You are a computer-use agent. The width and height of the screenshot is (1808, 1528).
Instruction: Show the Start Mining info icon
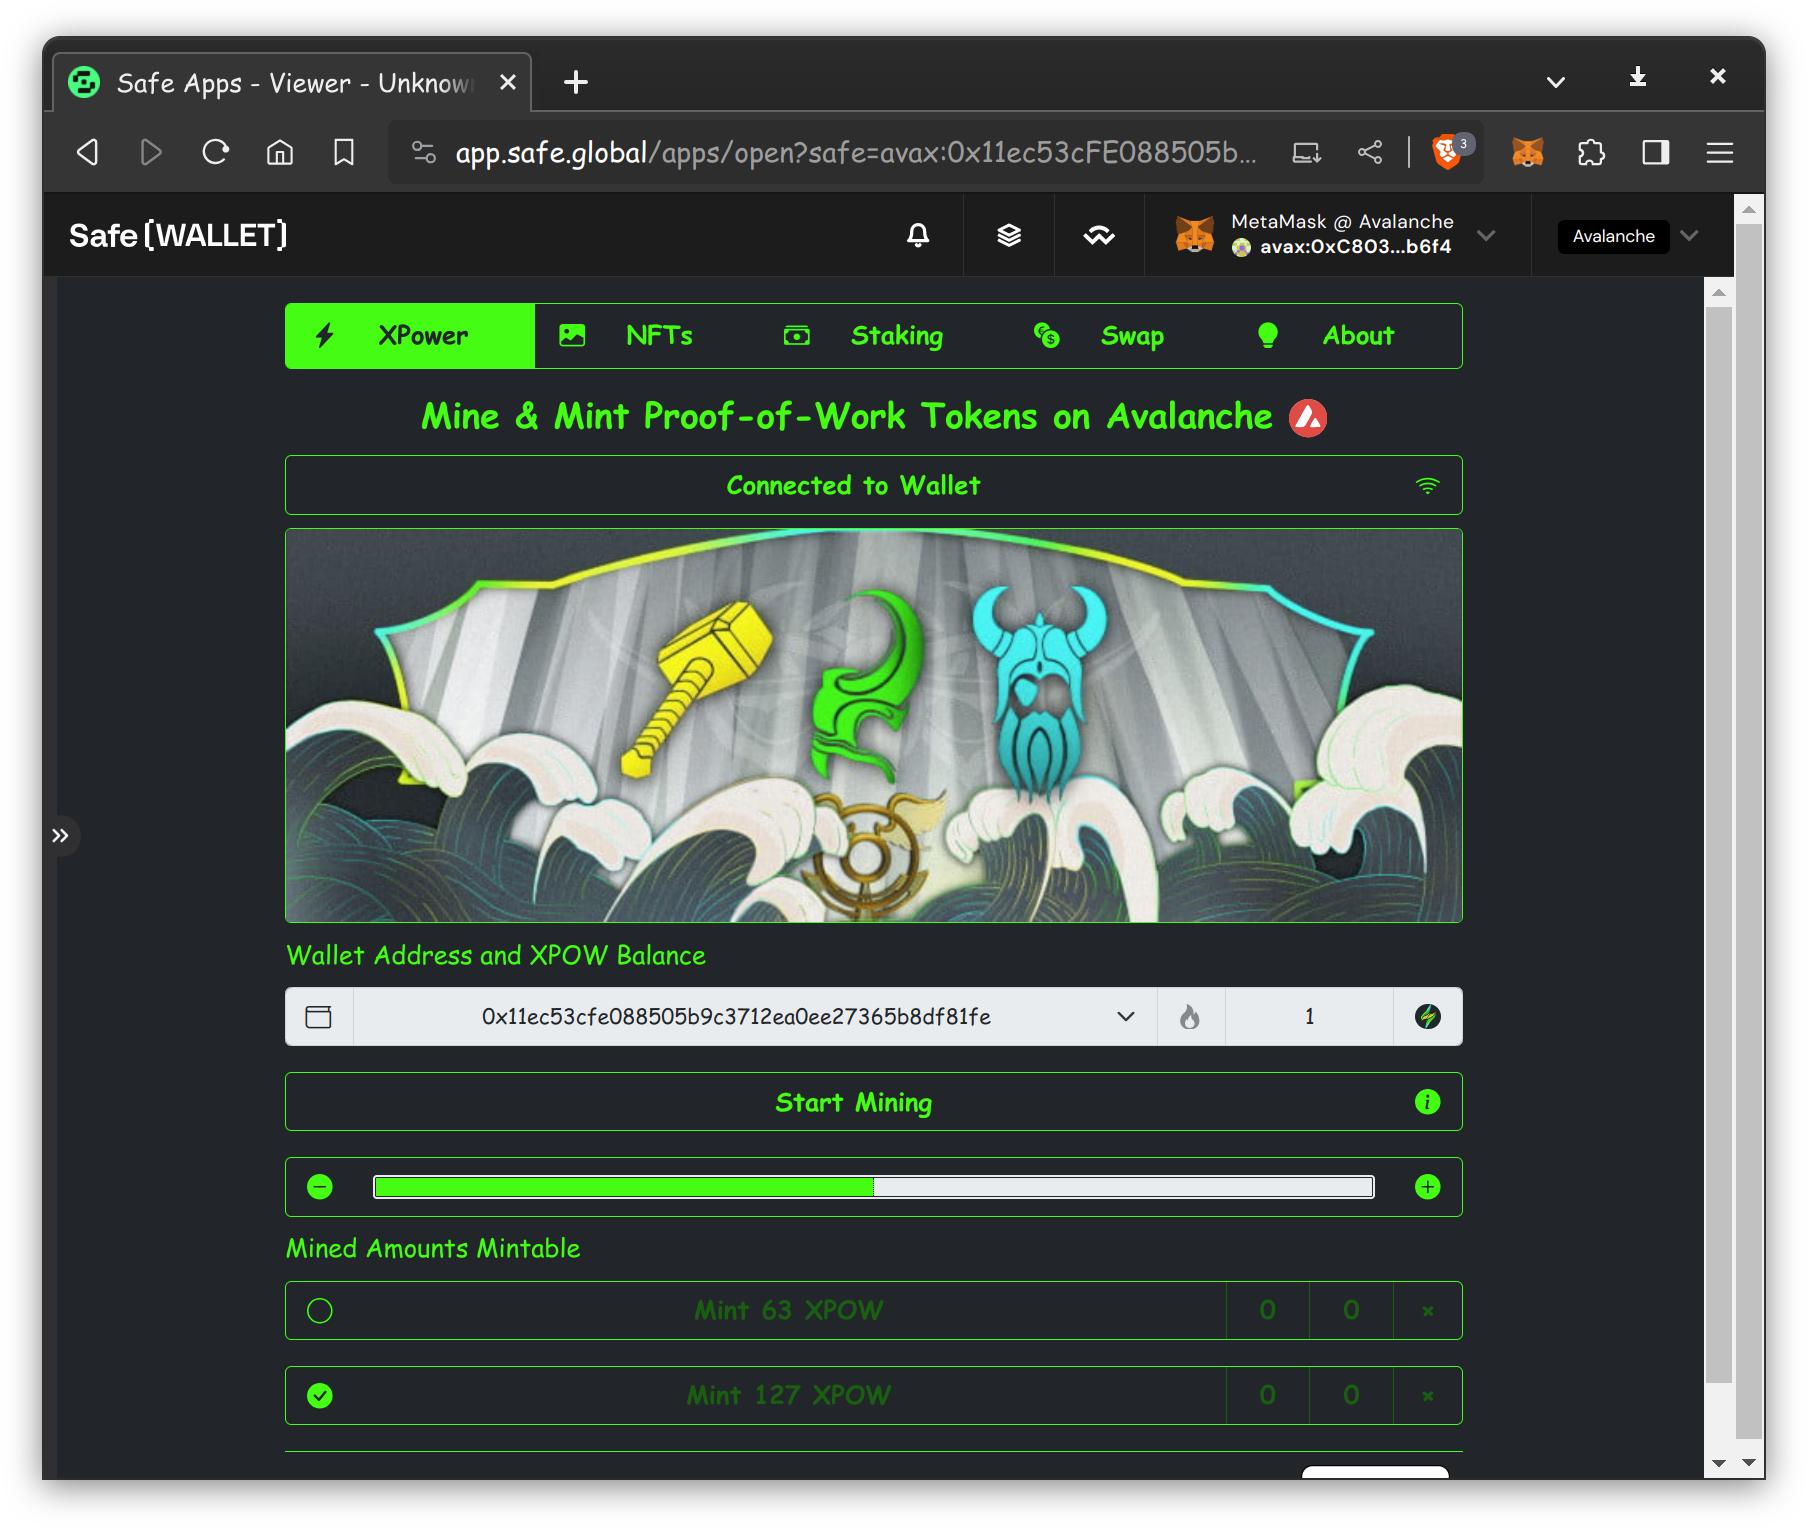[x=1427, y=1102]
